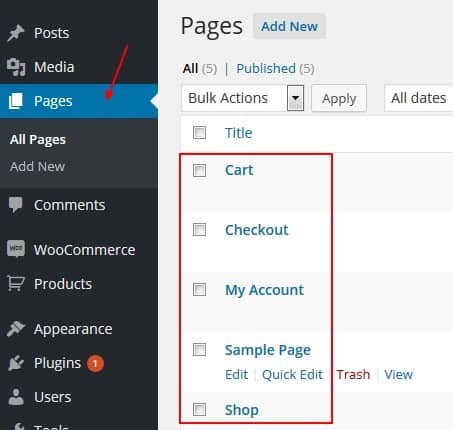
Task: Click the Posts pushpin icon
Action: 16,33
